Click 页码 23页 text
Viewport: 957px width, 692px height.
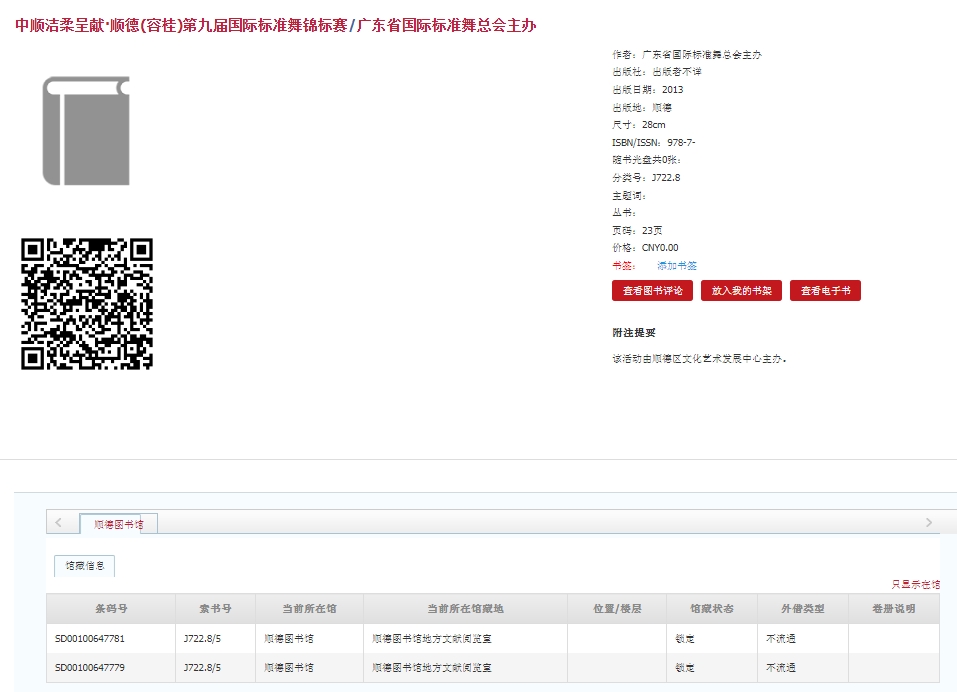point(637,230)
